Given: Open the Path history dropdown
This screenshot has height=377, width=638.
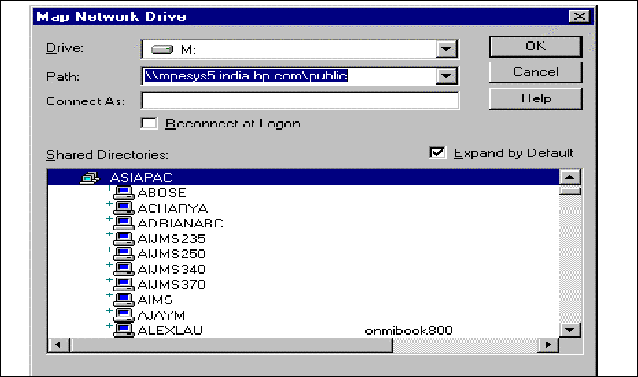Looking at the screenshot, I should pyautogui.click(x=446, y=76).
